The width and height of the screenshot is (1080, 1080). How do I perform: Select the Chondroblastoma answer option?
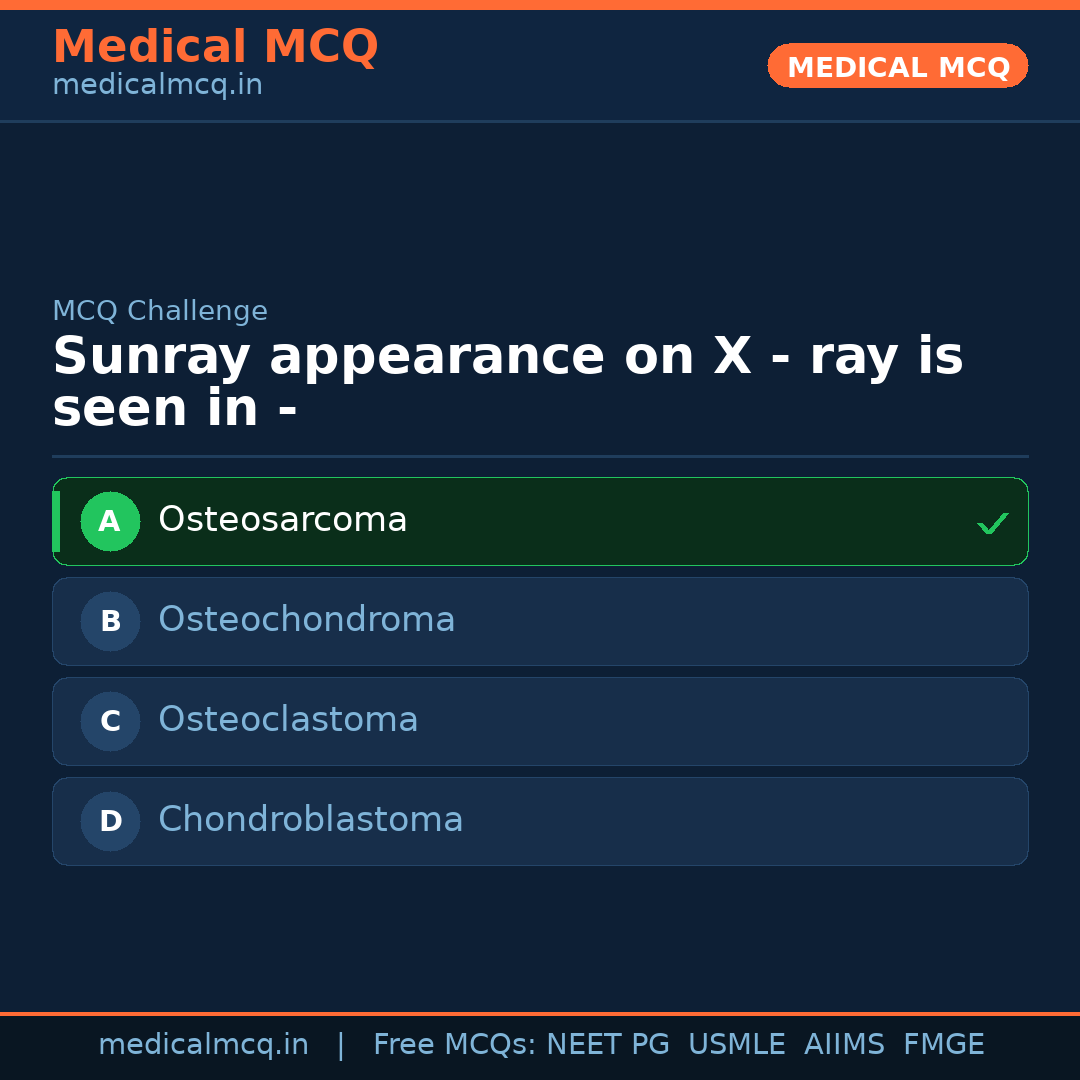pos(540,821)
